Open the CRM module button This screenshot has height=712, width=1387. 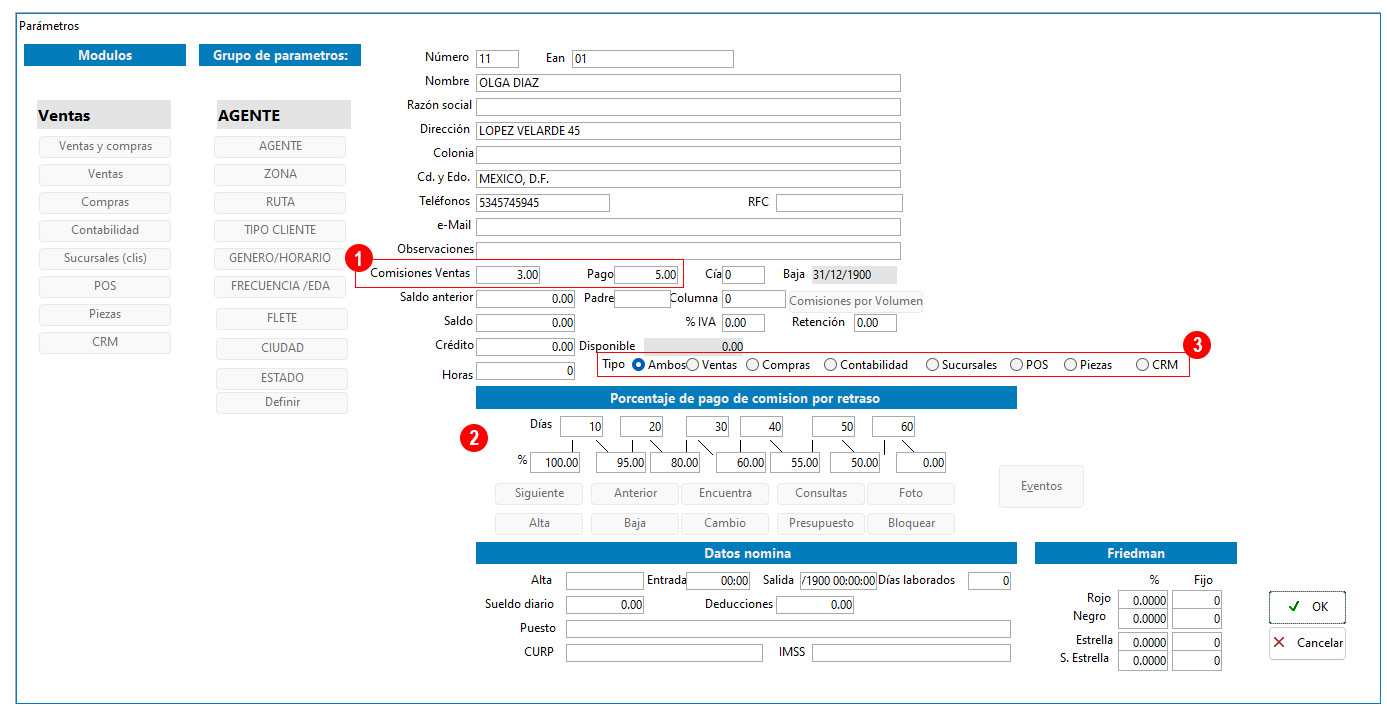tap(105, 342)
